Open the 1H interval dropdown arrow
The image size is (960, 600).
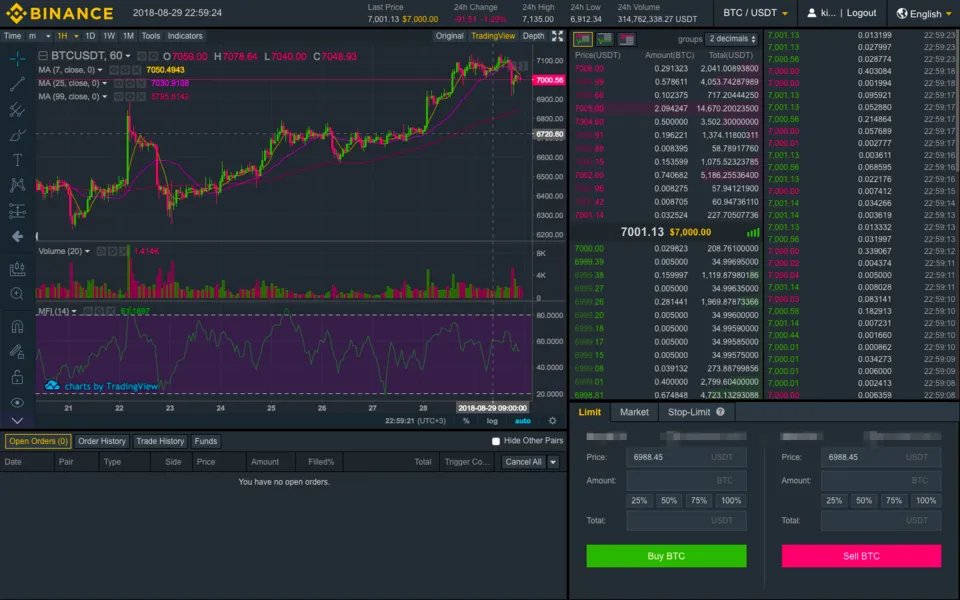pos(76,36)
